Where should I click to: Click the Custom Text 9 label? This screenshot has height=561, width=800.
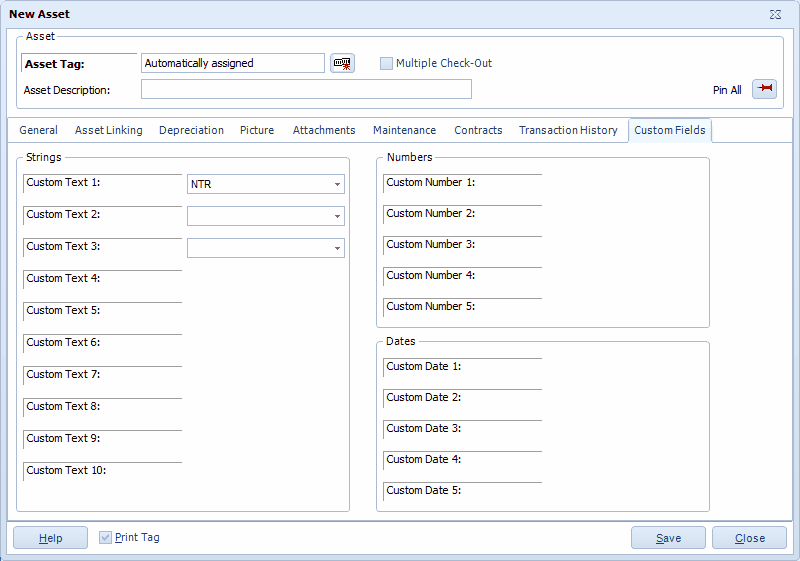click(x=63, y=439)
